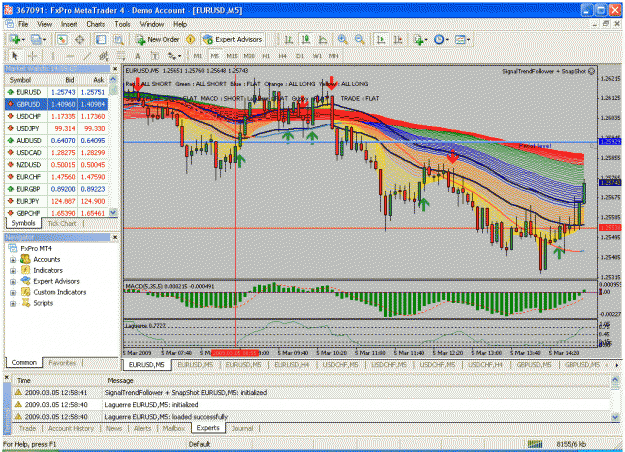Open the Profiles dropdown arrow
This screenshot has height=452, width=625.
coord(44,39)
